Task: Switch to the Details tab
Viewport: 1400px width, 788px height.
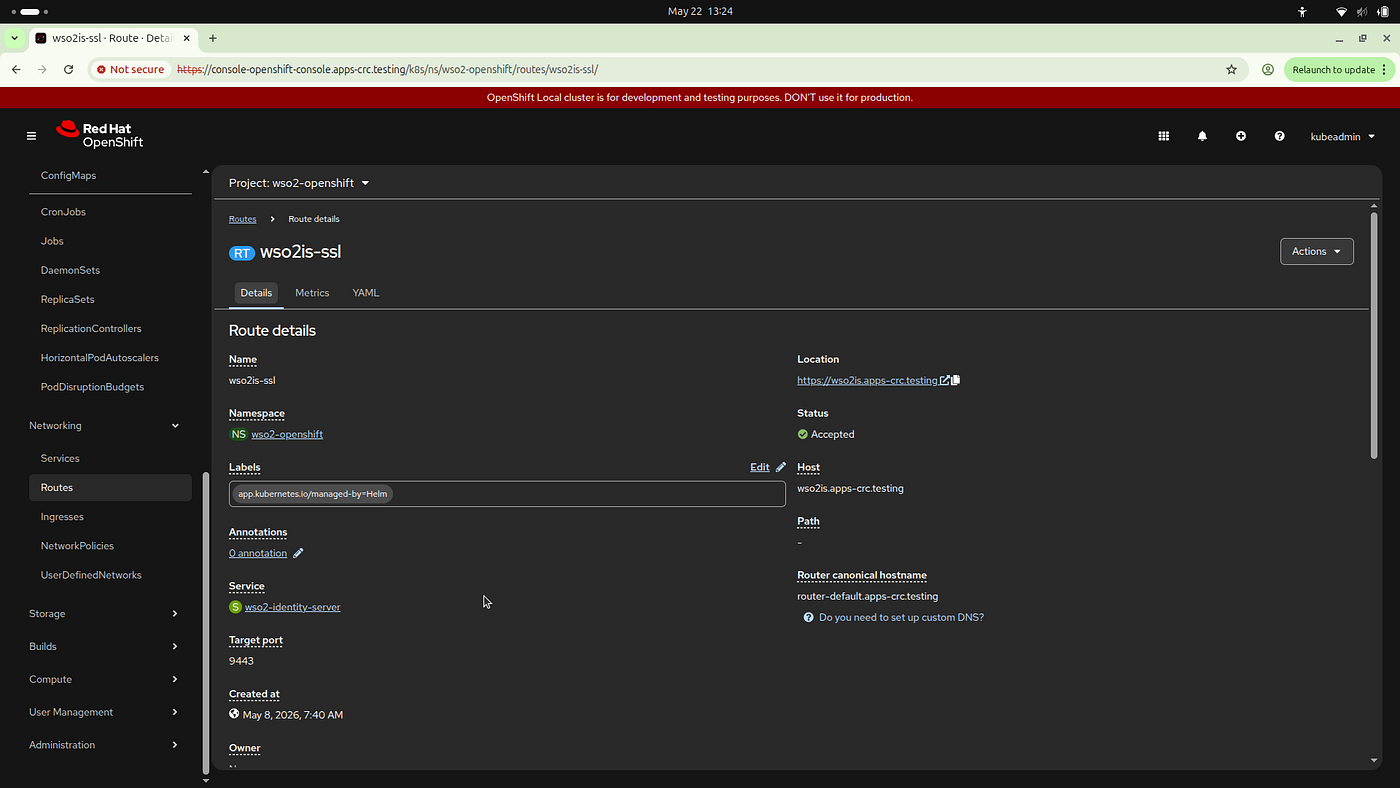Action: pyautogui.click(x=256, y=293)
